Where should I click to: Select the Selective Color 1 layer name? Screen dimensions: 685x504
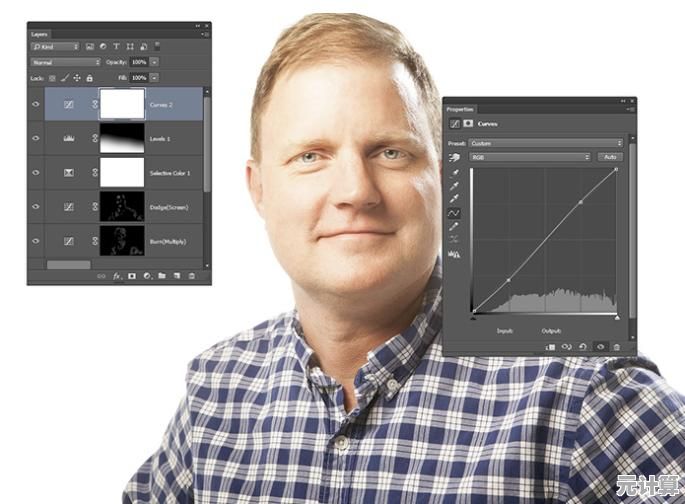pyautogui.click(x=170, y=173)
